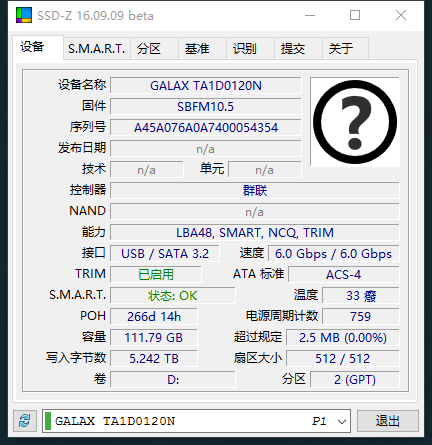Click the power cycle count 759
This screenshot has width=432, height=445.
[361, 317]
